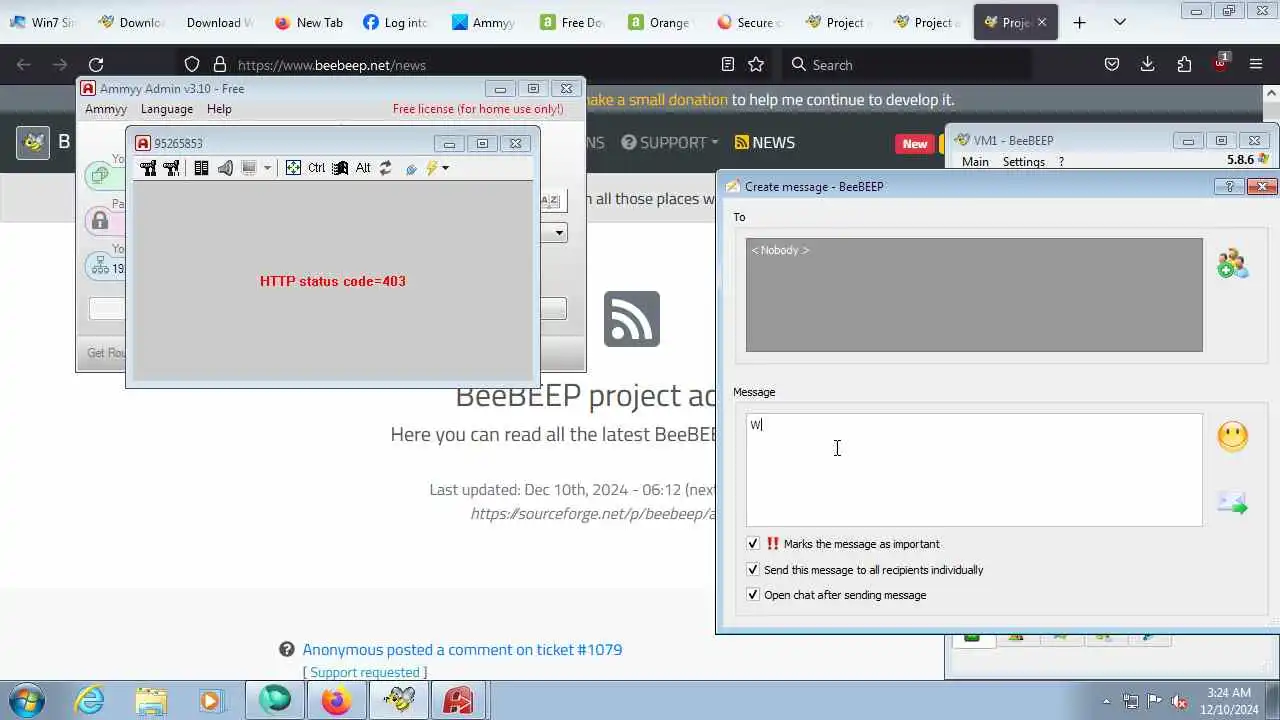
Task: Click the help question mark button in Create message dialog
Action: (x=1229, y=186)
